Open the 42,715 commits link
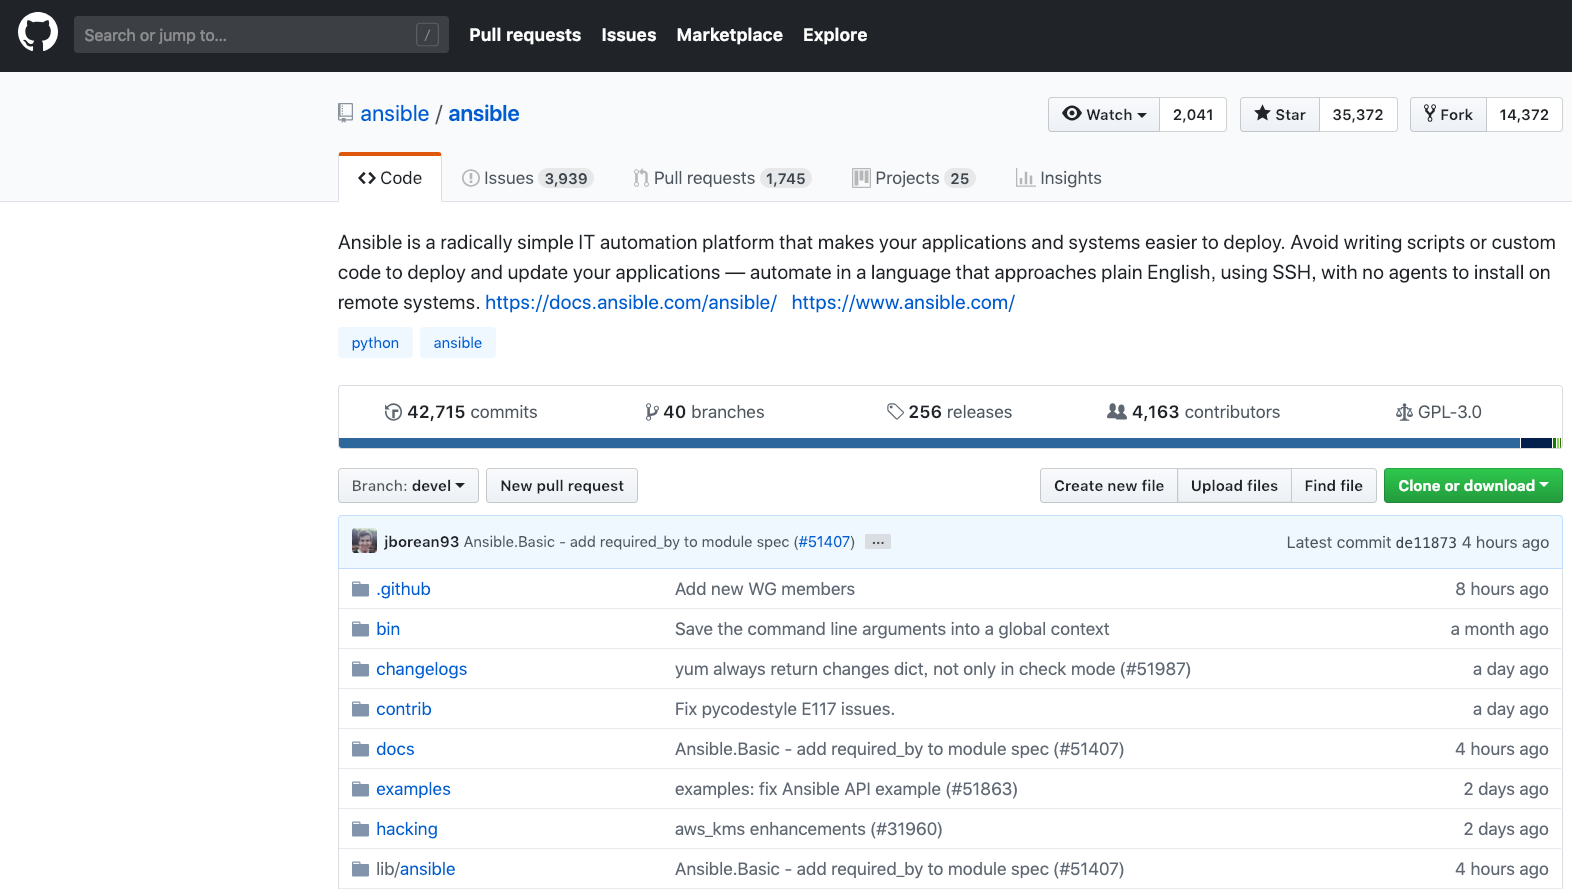Screen dimensions: 1572x889 pyautogui.click(x=461, y=412)
